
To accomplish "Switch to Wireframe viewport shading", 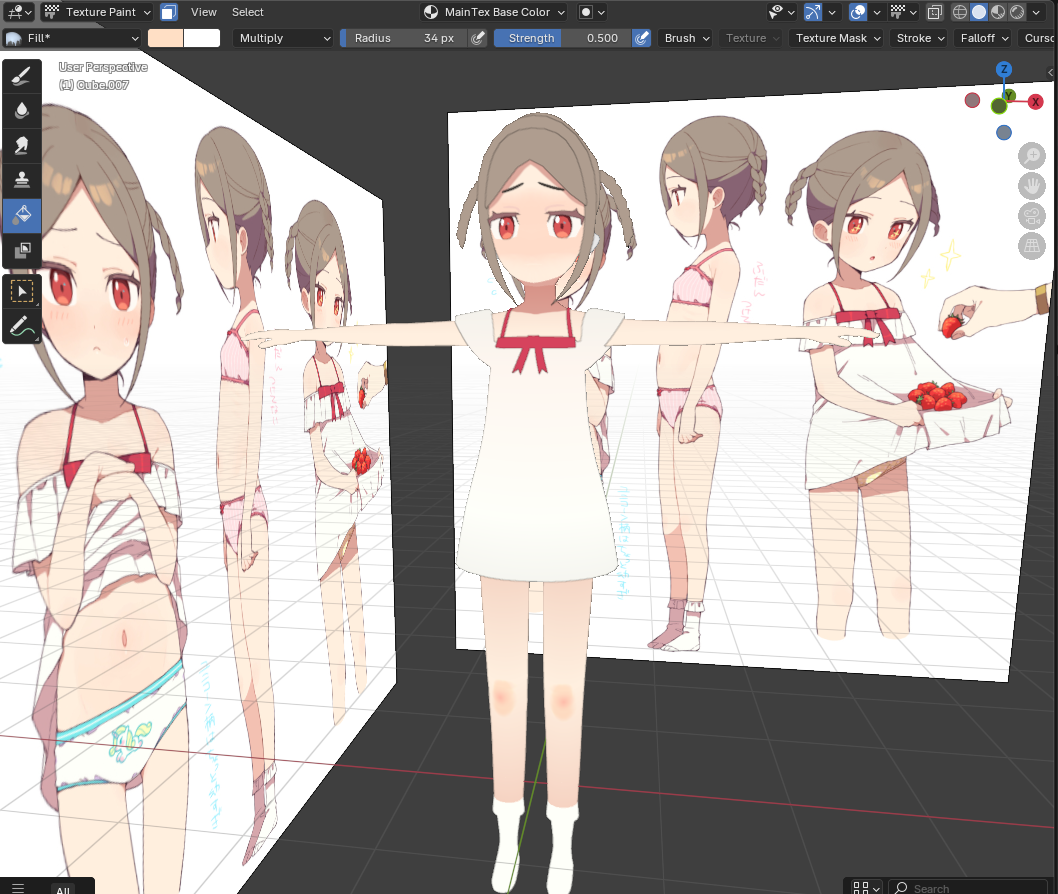I will click(959, 12).
